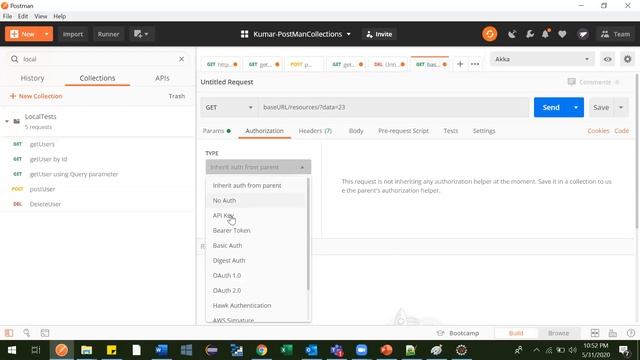This screenshot has height=360, width=640.
Task: Open the comments icon
Action: [x=571, y=82]
